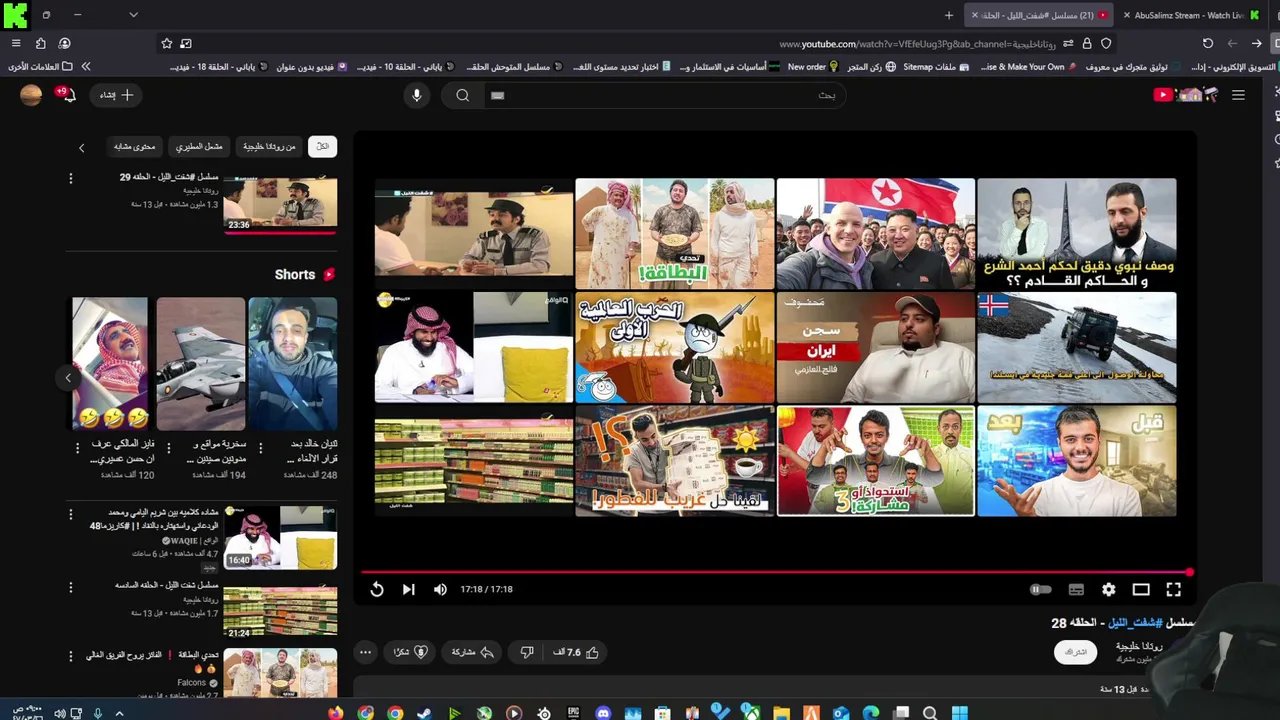The width and height of the screenshot is (1280, 720).
Task: Open New order bookmark
Action: click(812, 67)
